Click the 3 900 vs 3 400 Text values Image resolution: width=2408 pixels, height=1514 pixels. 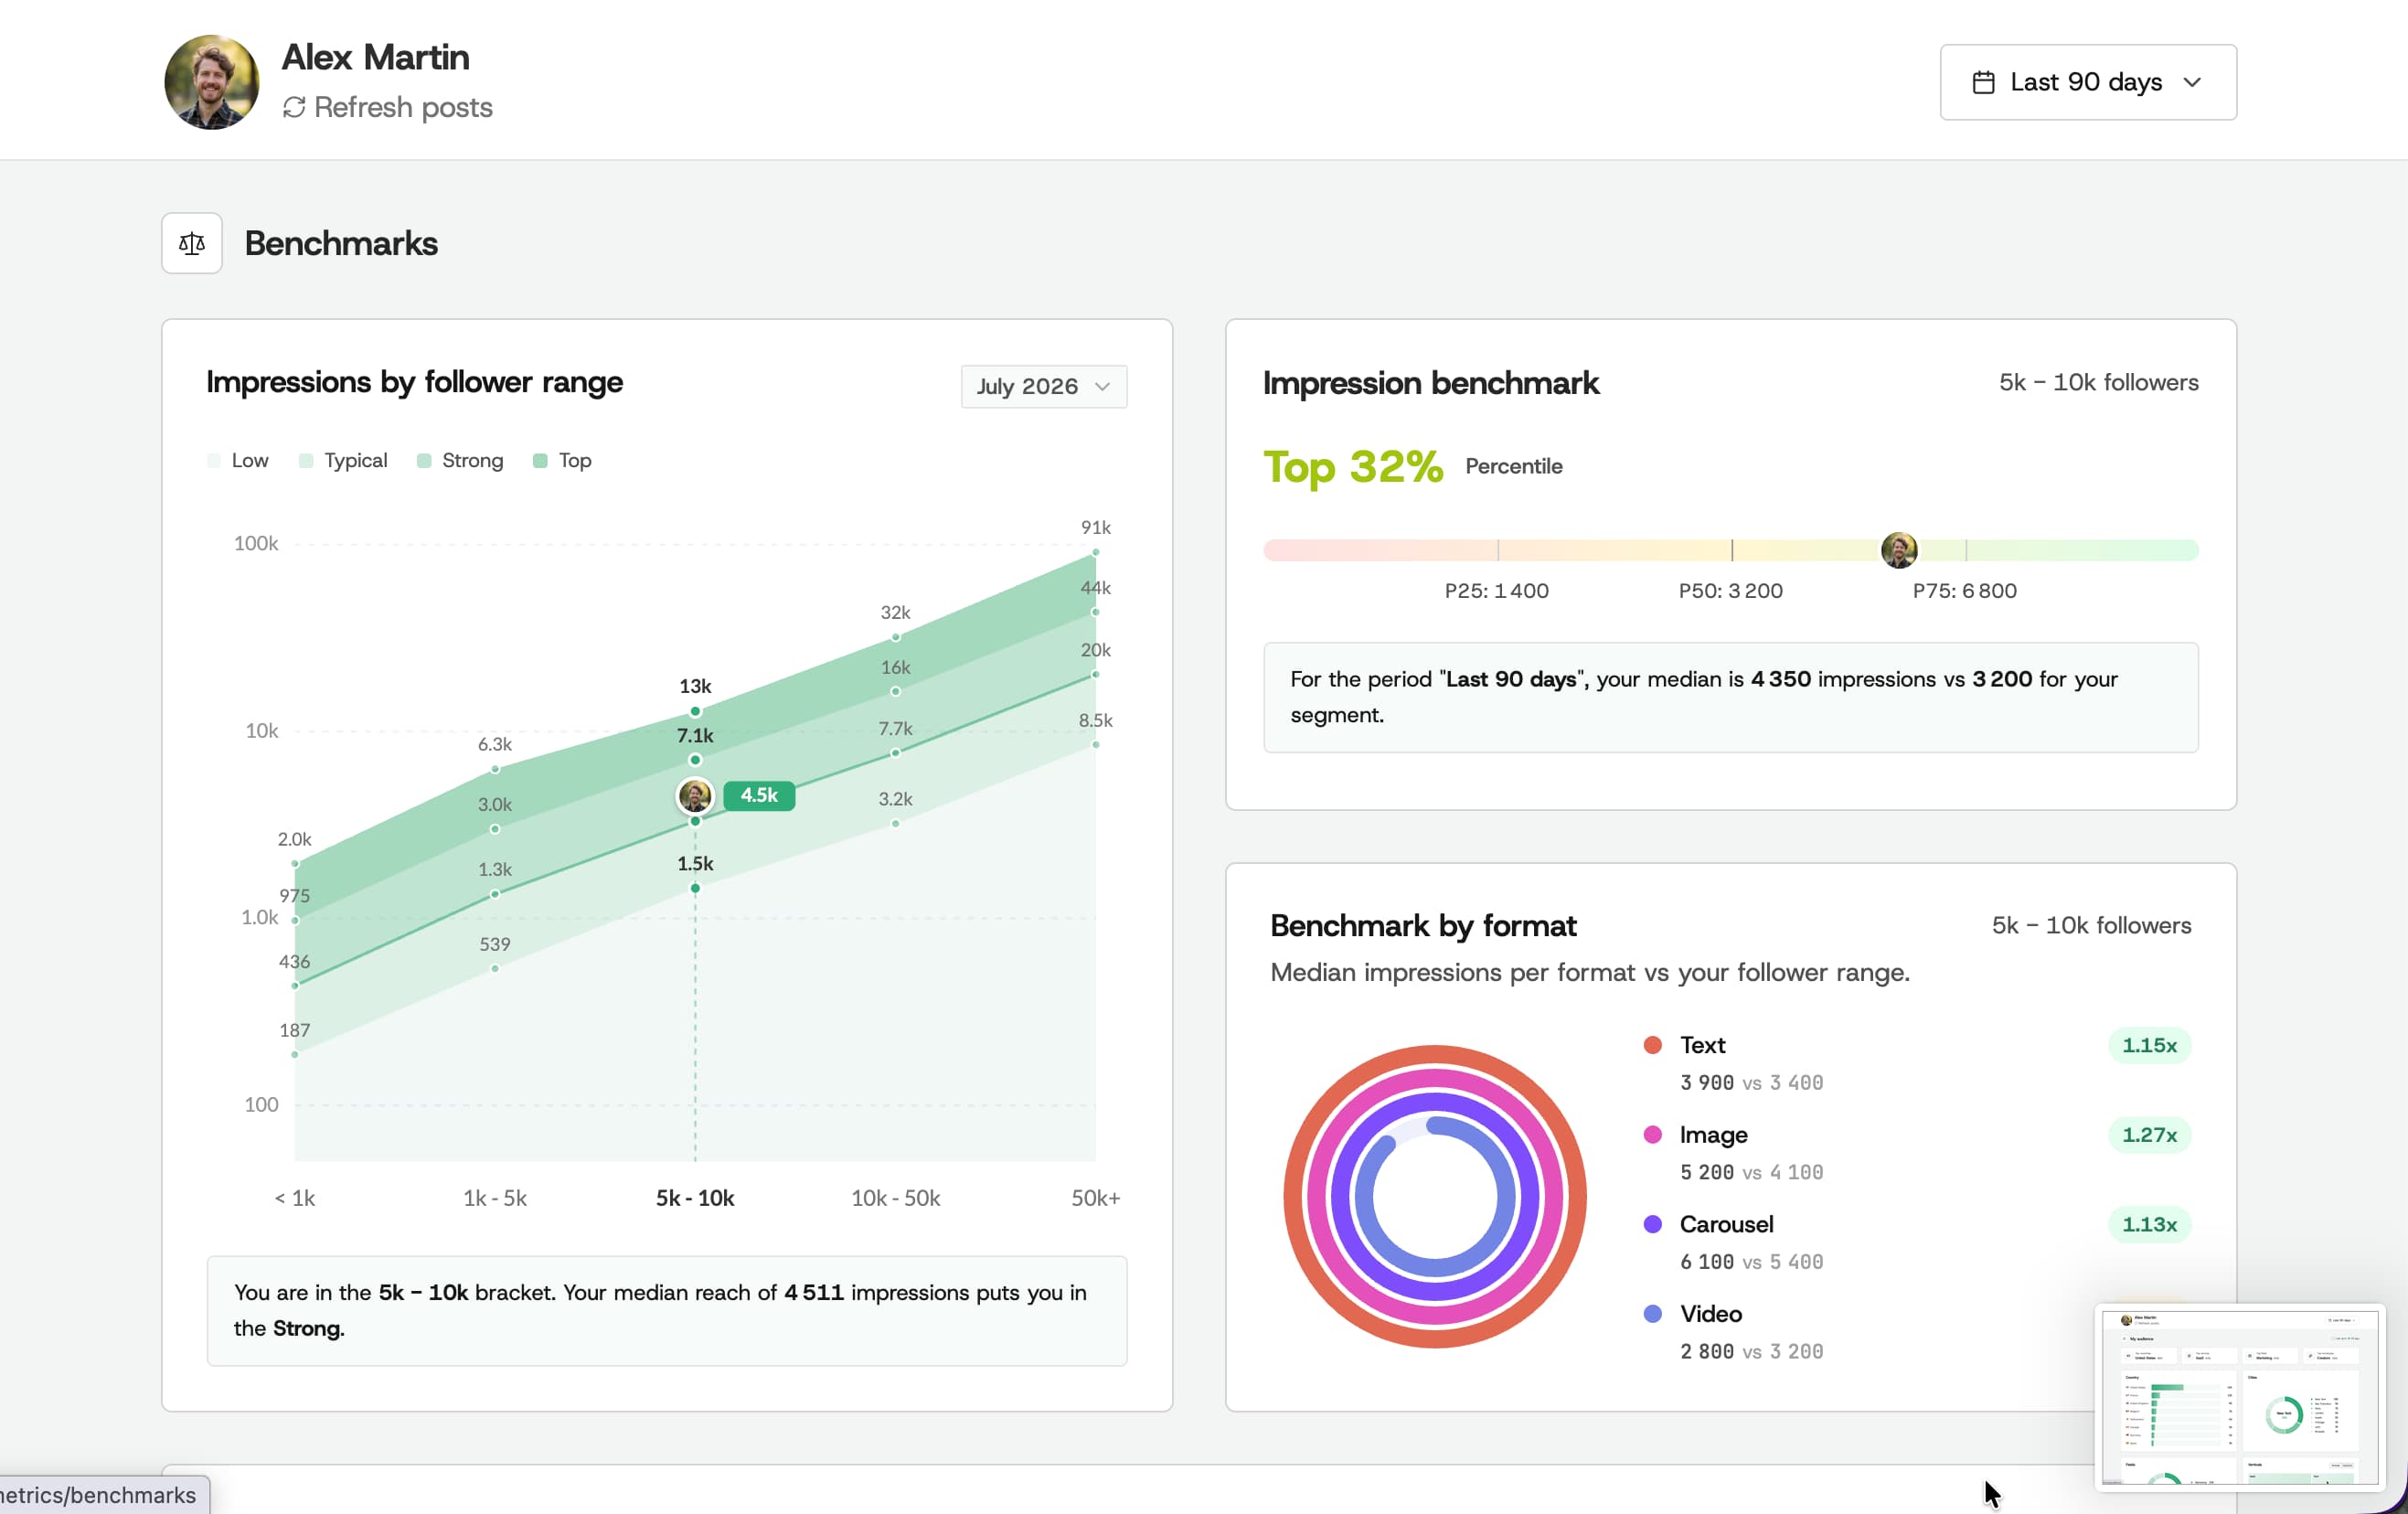point(1751,1082)
